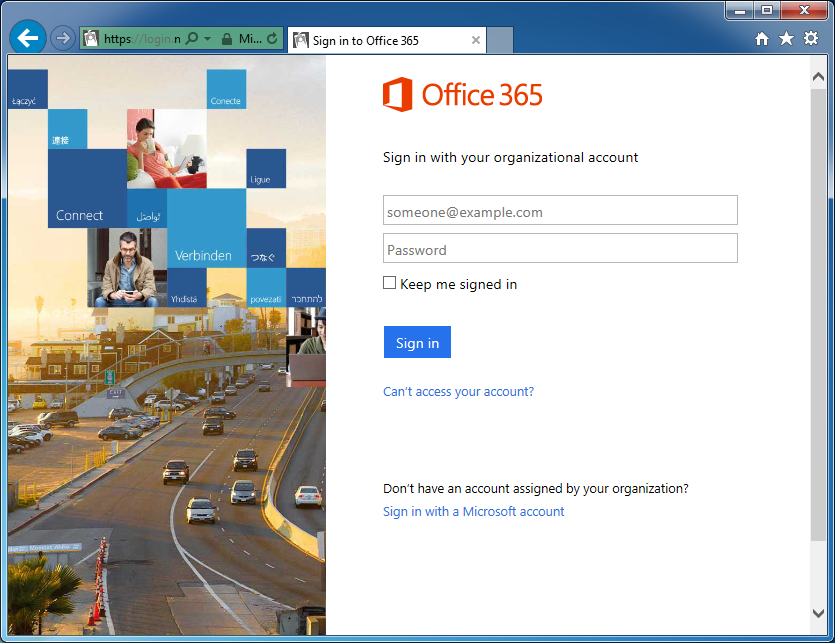This screenshot has width=835, height=643.
Task: Click the vertical scrollbar thumb
Action: 818,314
